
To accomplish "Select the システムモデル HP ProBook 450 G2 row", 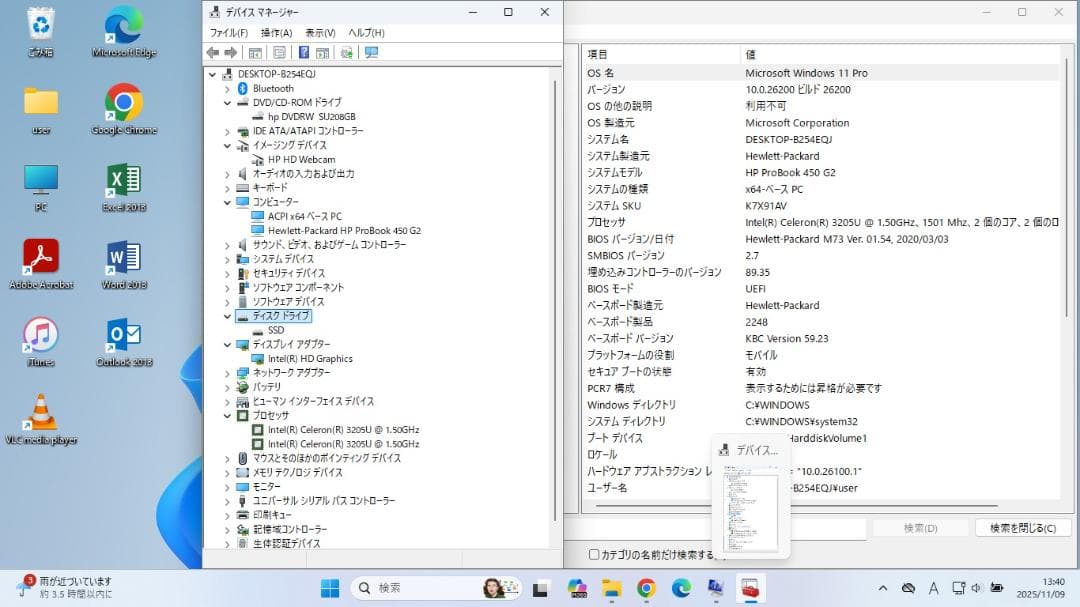I will 821,172.
